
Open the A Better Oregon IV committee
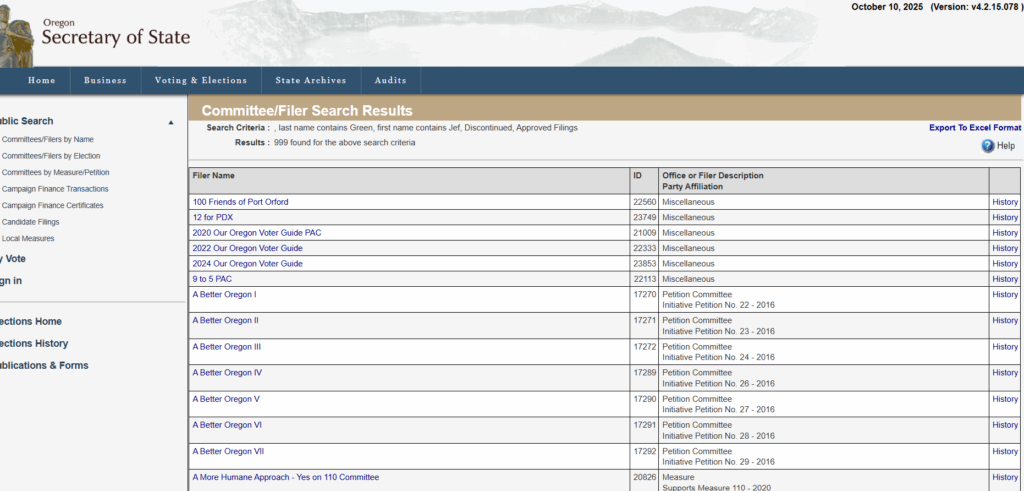tap(227, 373)
